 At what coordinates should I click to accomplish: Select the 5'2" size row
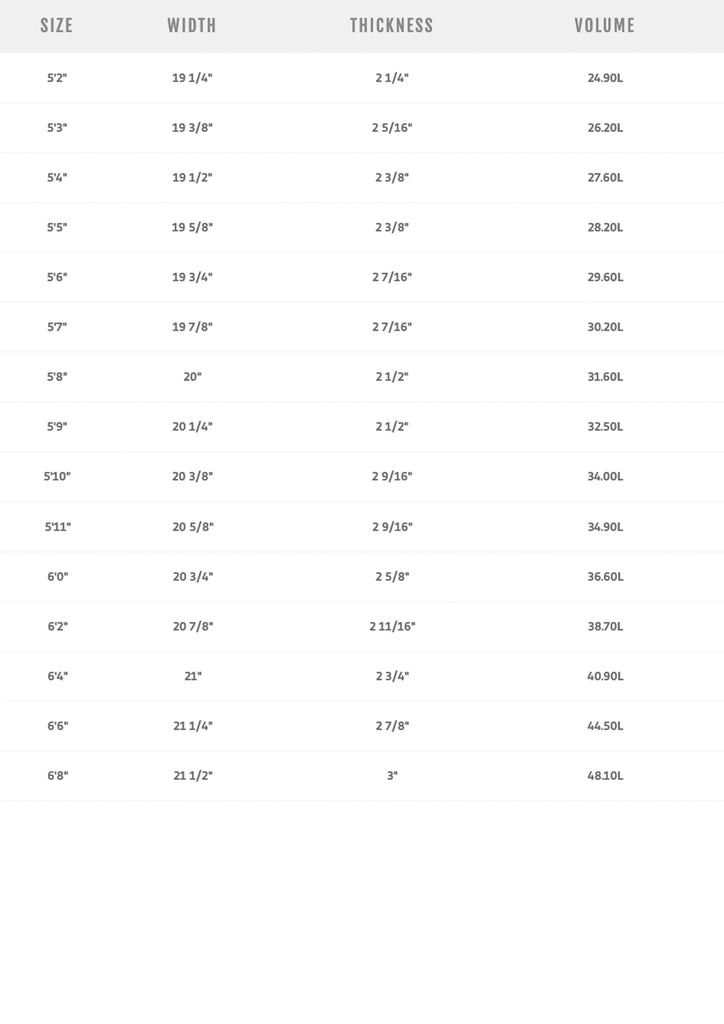pyautogui.click(x=362, y=78)
